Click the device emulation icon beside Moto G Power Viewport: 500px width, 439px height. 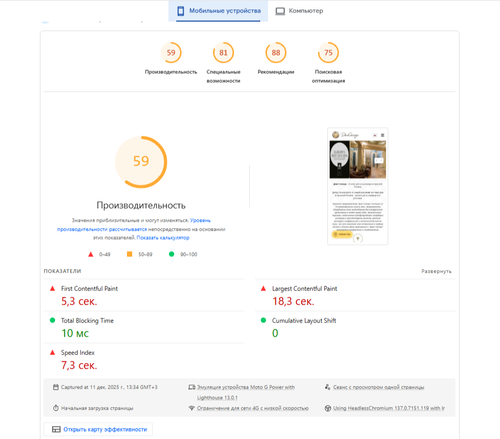coord(192,387)
